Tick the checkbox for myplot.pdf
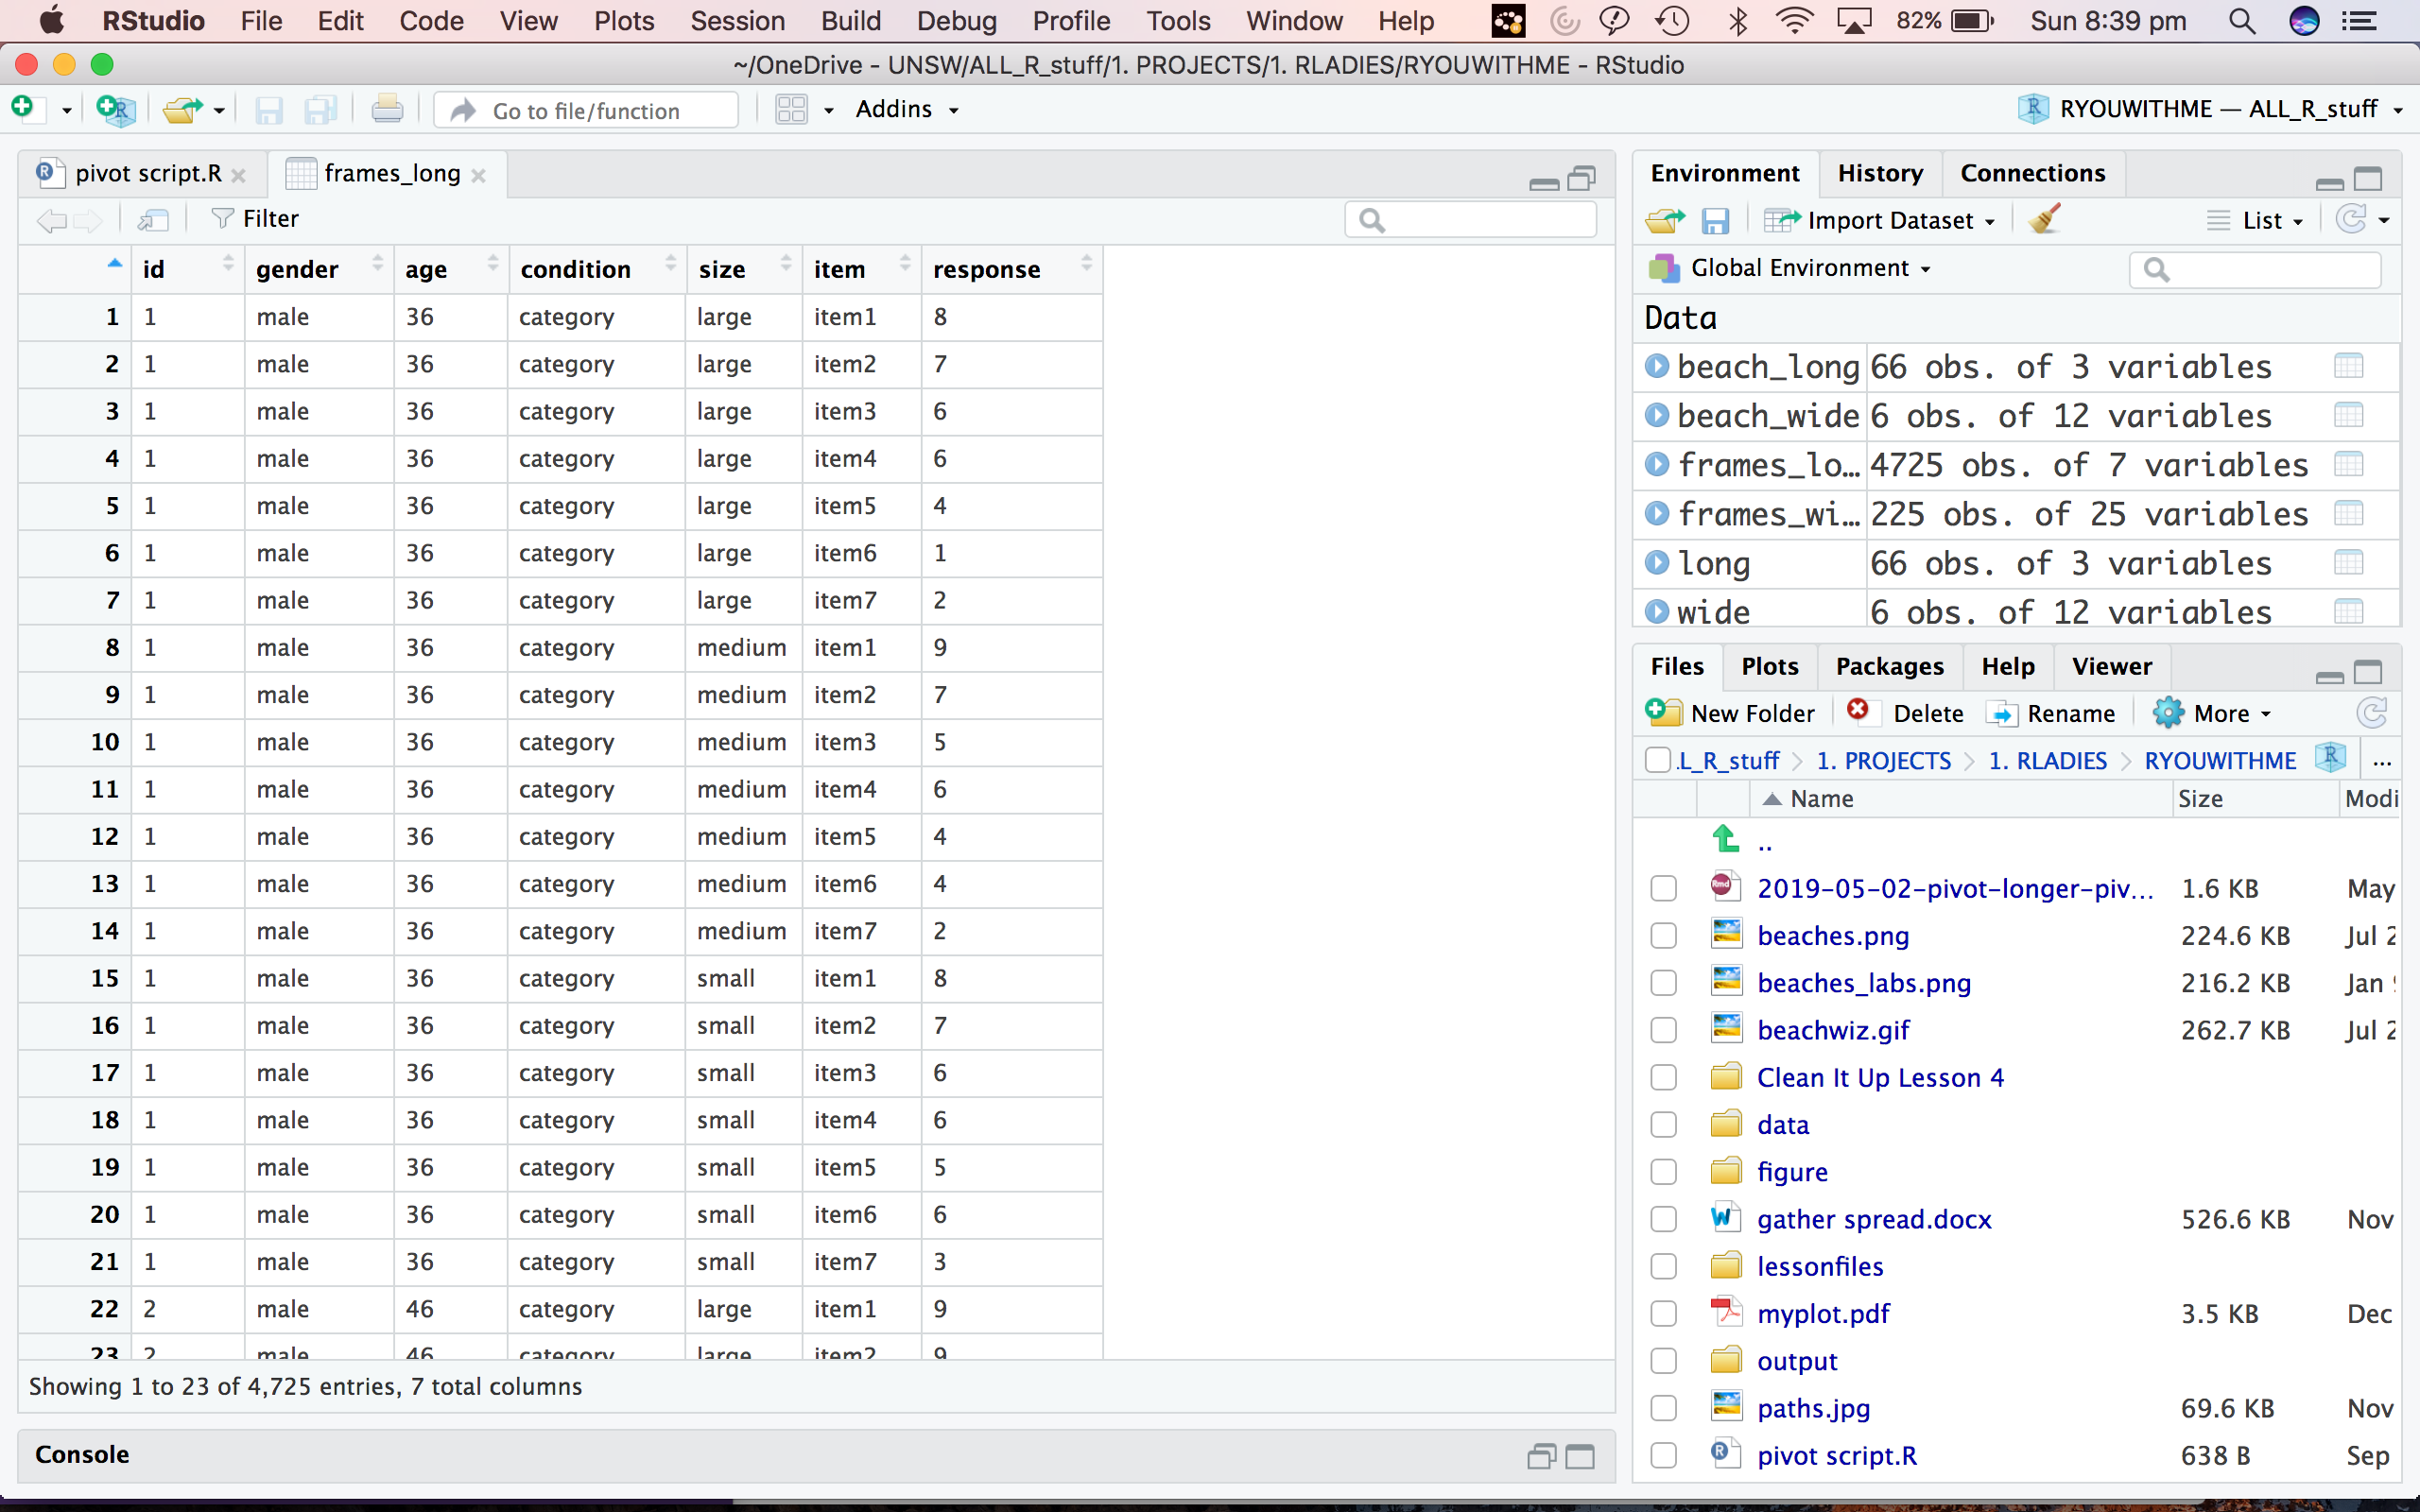The height and width of the screenshot is (1512, 2420). coord(1663,1314)
